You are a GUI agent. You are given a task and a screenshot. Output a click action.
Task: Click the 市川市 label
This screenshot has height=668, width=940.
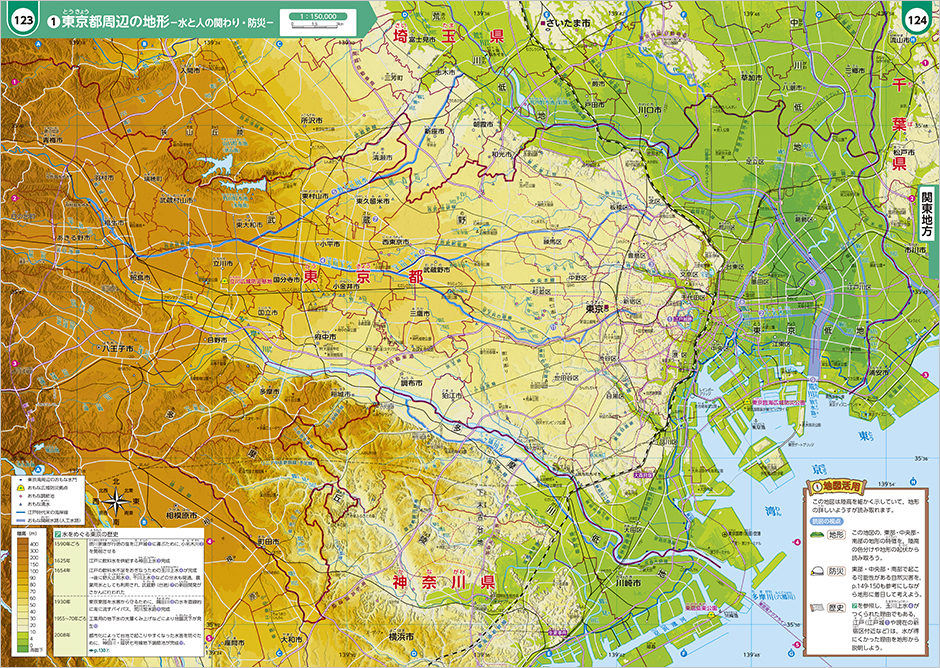click(915, 249)
